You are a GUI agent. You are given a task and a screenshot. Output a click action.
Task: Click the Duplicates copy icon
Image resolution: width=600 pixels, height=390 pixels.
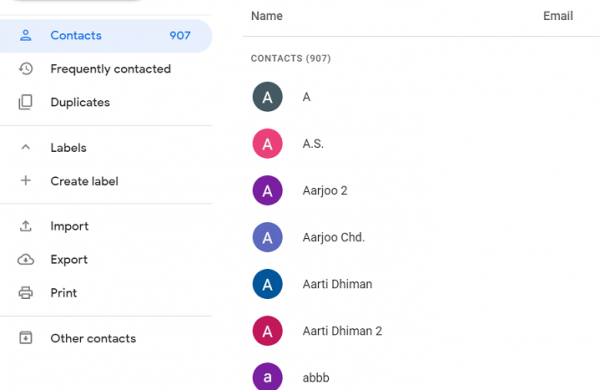tap(26, 102)
